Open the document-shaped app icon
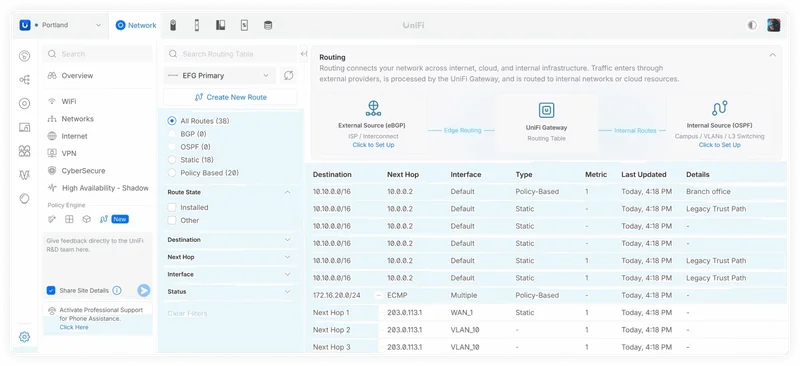Viewport: 800px width, 366px height. 244,25
